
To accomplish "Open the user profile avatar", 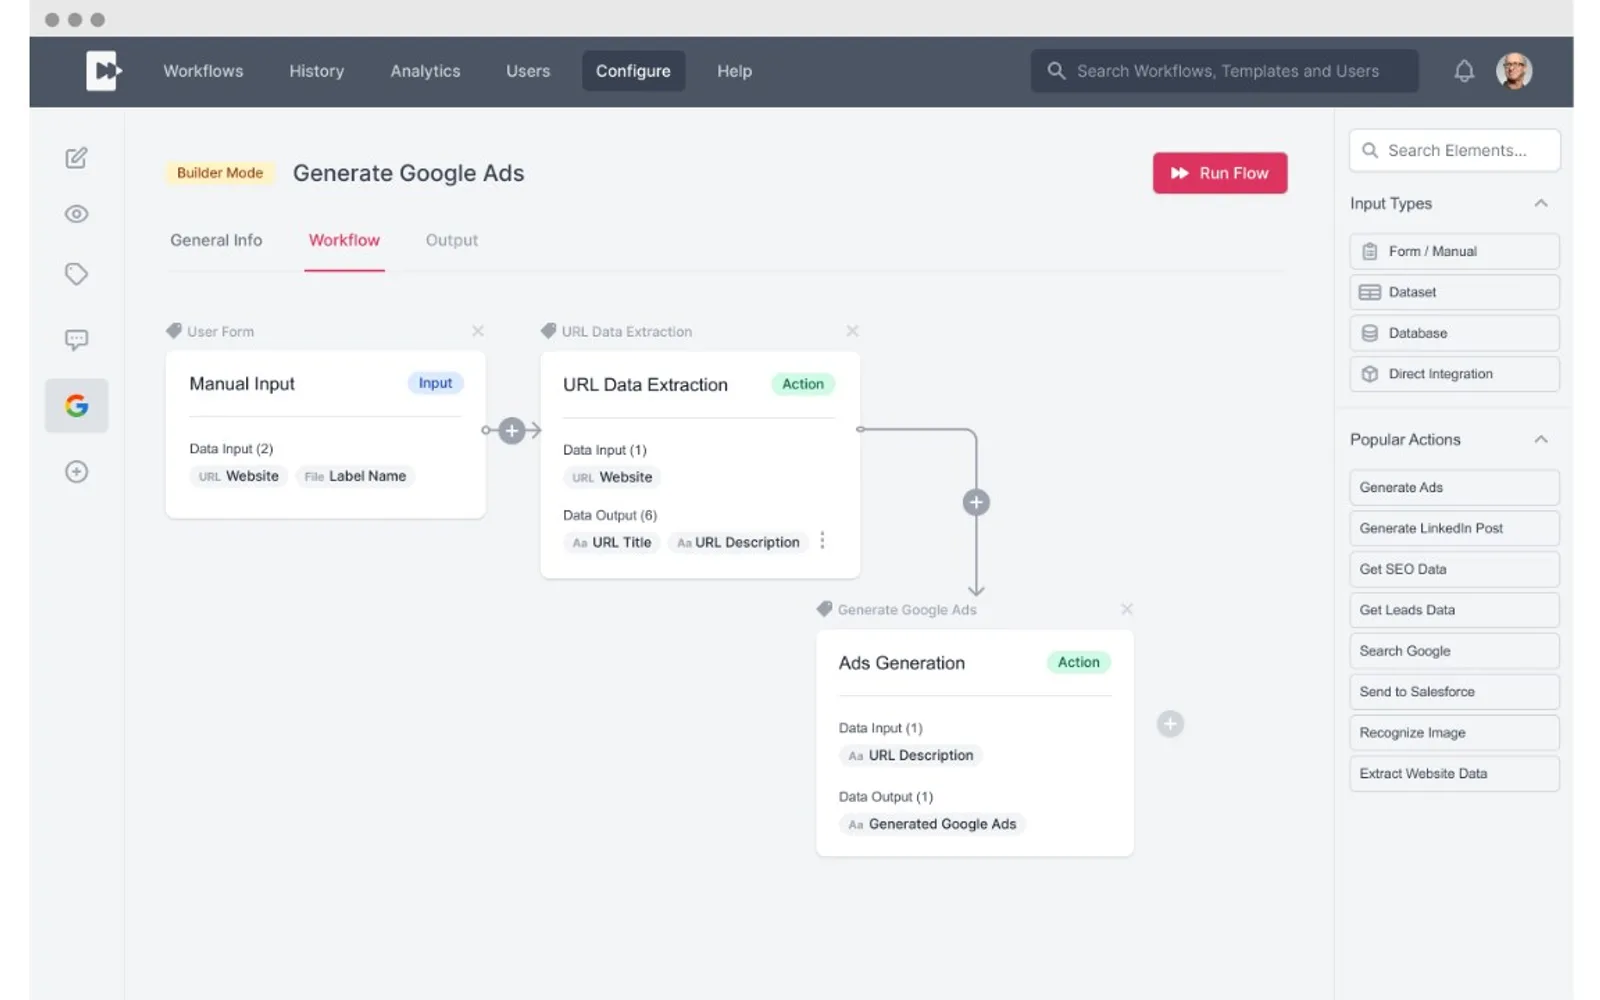I will tap(1514, 71).
